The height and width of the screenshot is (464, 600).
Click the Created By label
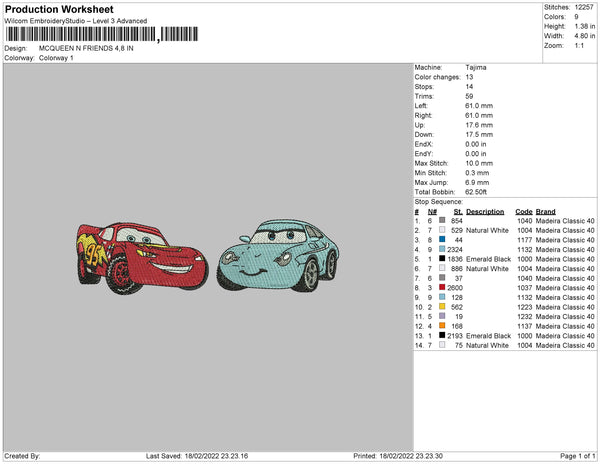point(22,456)
